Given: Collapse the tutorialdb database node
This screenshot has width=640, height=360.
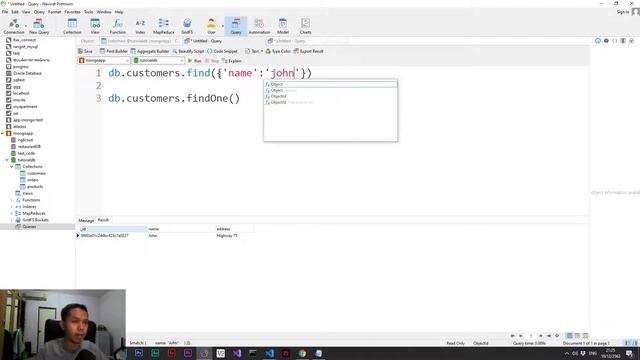Looking at the screenshot, I should click(x=7, y=160).
